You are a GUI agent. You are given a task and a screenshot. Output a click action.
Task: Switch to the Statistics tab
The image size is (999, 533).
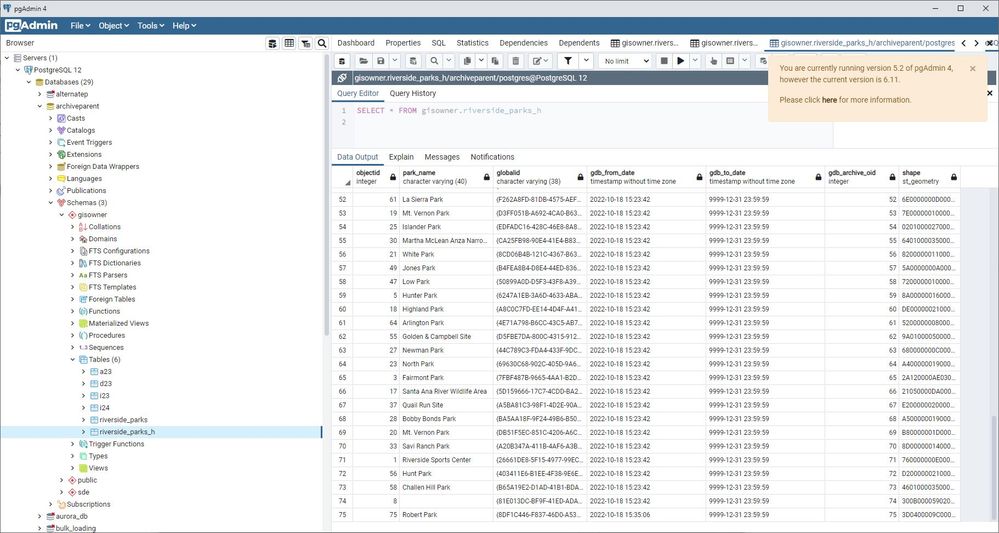coord(472,43)
